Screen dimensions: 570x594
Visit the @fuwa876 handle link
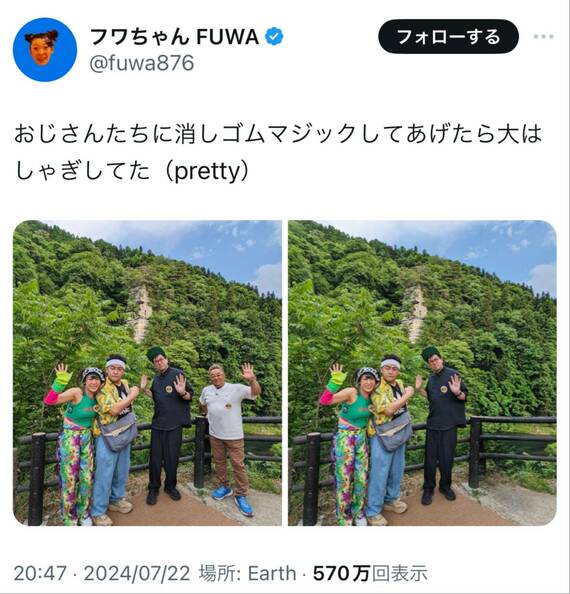[142, 63]
